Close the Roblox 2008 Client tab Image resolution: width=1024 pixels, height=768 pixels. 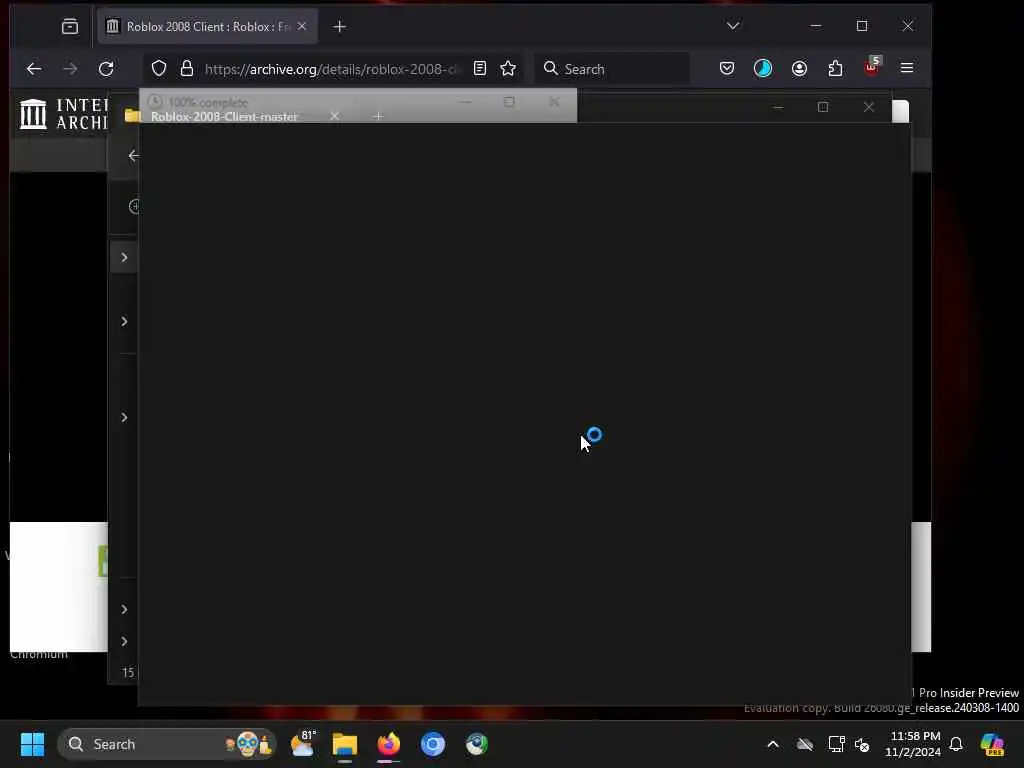pos(302,26)
